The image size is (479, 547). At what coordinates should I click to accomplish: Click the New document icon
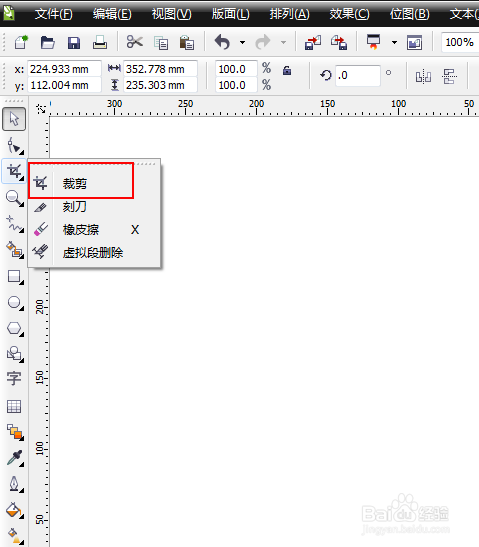21,43
